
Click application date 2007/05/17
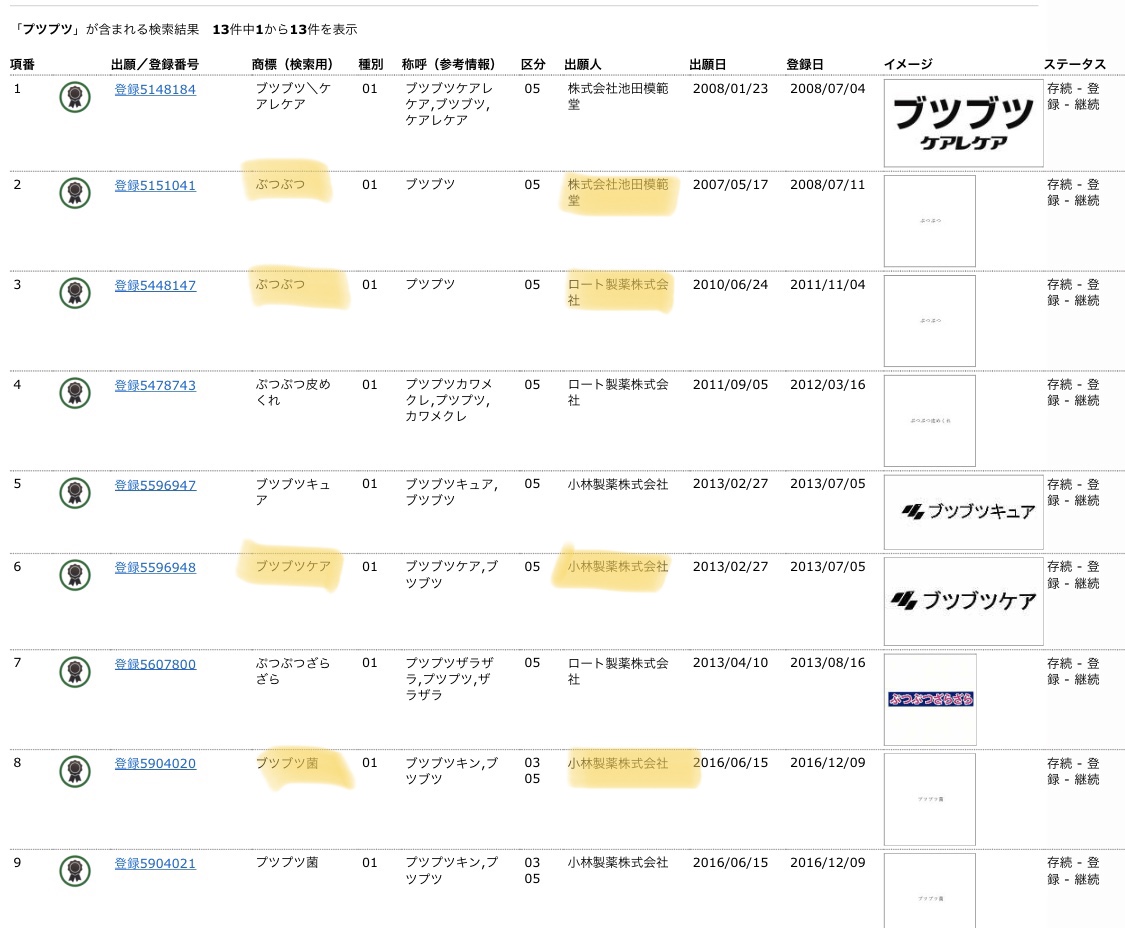(x=730, y=184)
